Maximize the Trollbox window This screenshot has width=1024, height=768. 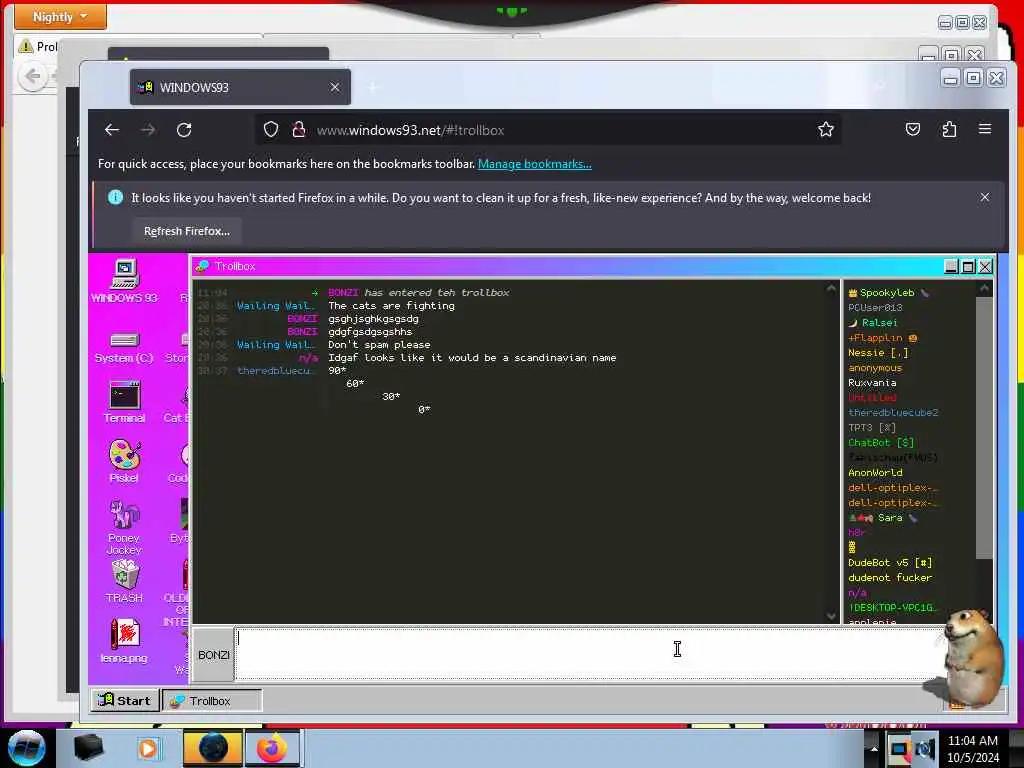point(968,266)
